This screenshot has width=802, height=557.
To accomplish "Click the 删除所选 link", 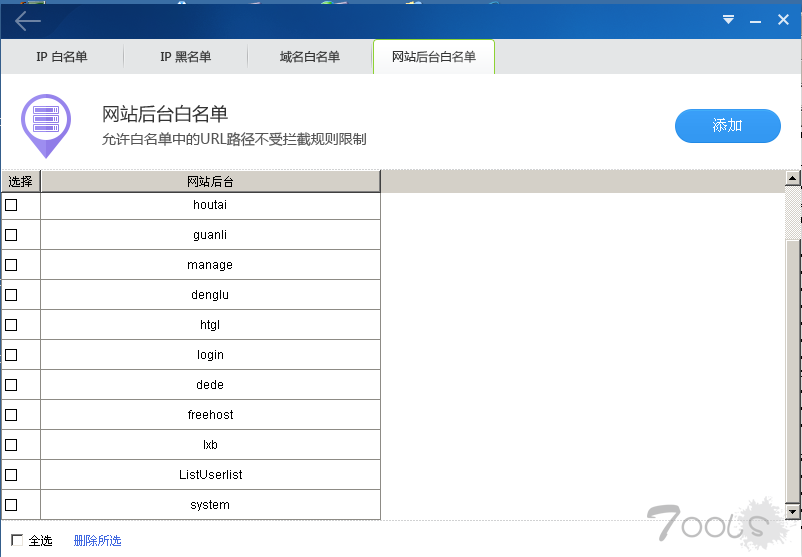I will coord(97,541).
